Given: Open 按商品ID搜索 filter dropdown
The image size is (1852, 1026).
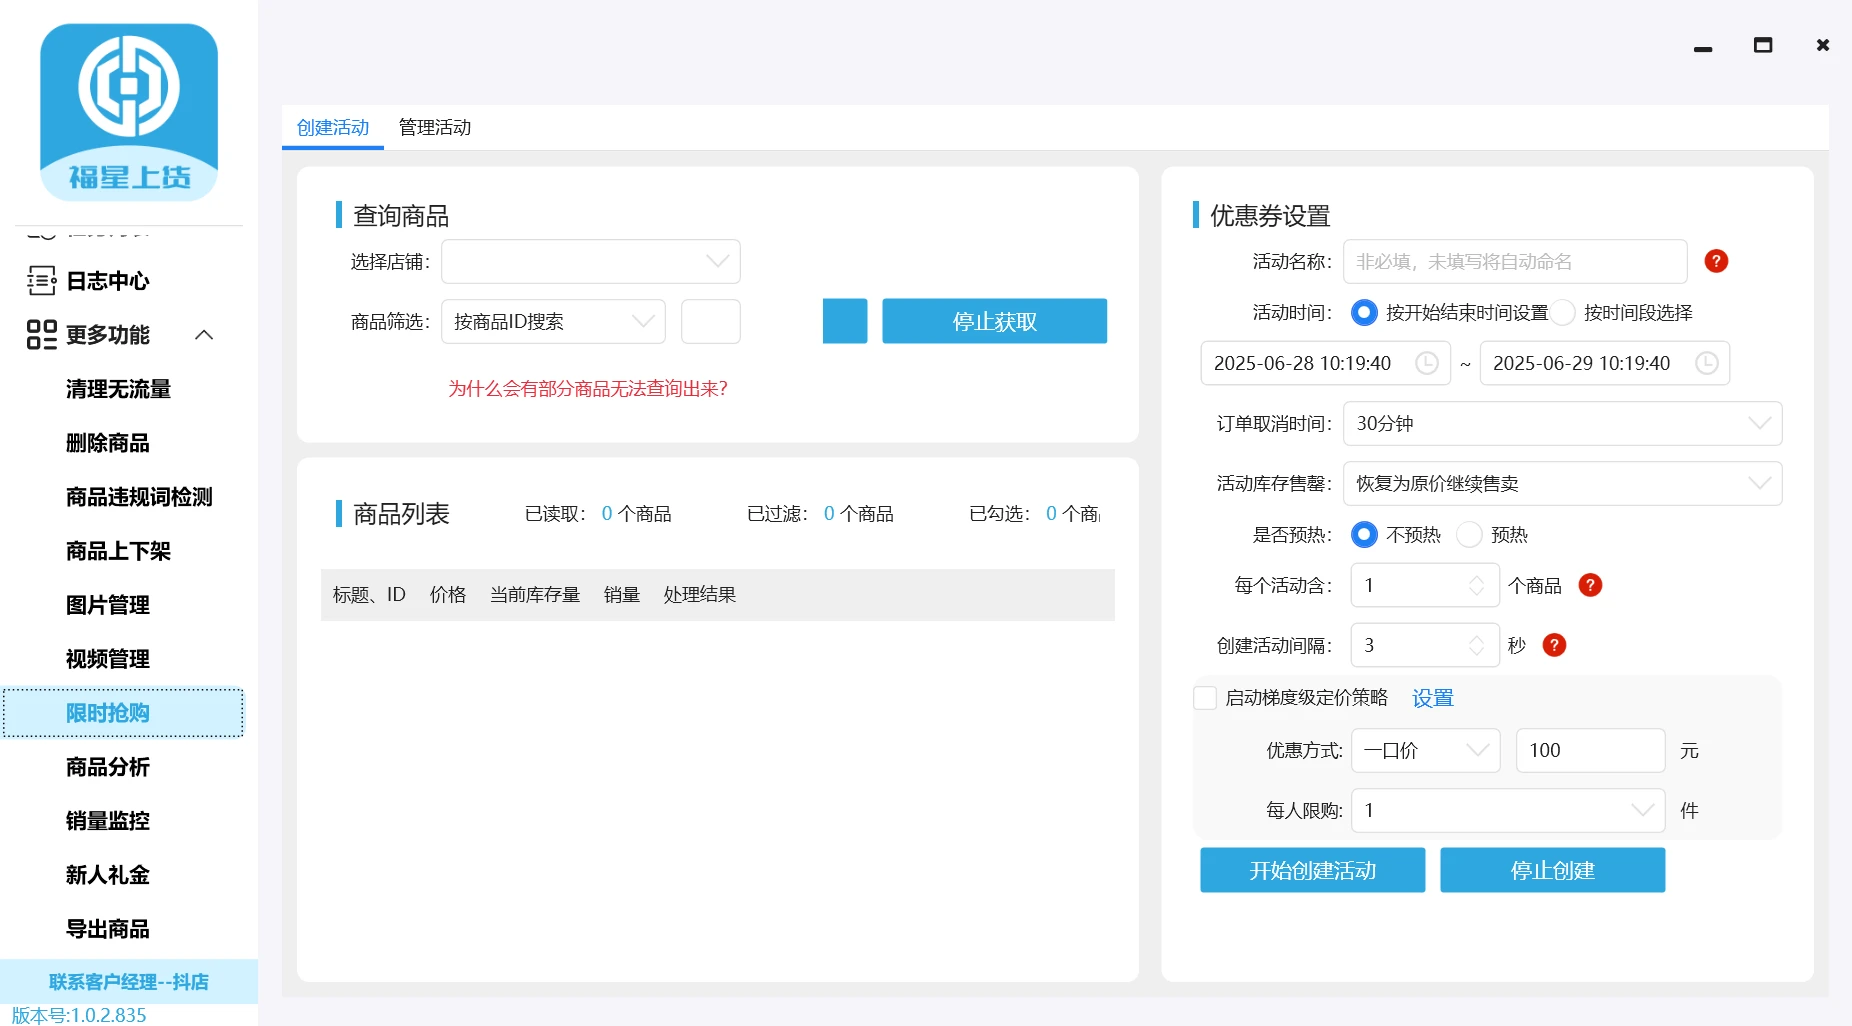Looking at the screenshot, I should pyautogui.click(x=553, y=321).
